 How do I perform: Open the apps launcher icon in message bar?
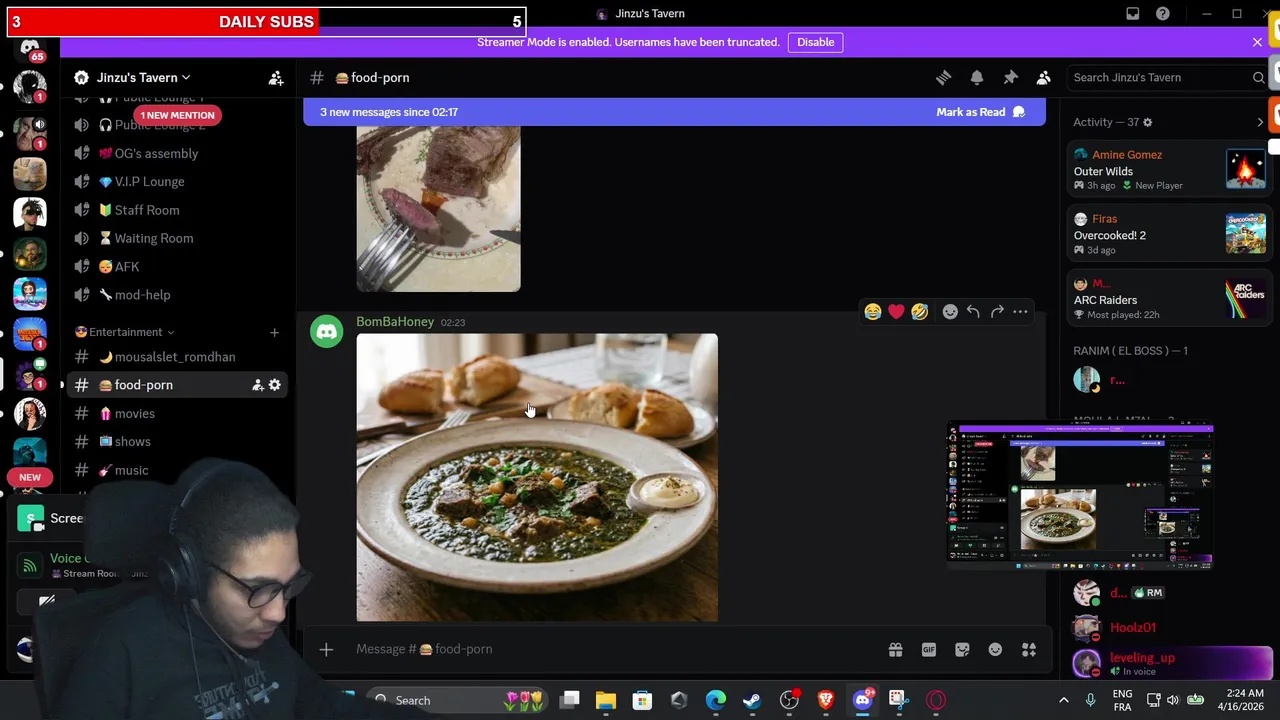pos(1029,650)
